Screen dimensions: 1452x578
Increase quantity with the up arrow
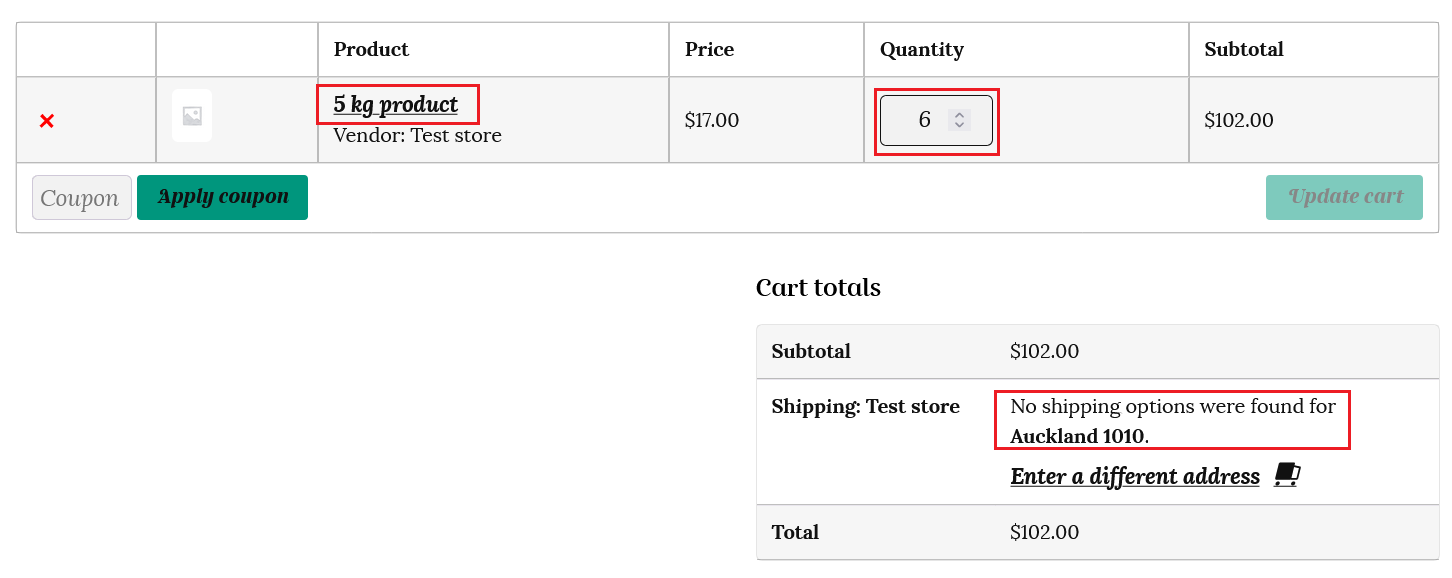960,115
